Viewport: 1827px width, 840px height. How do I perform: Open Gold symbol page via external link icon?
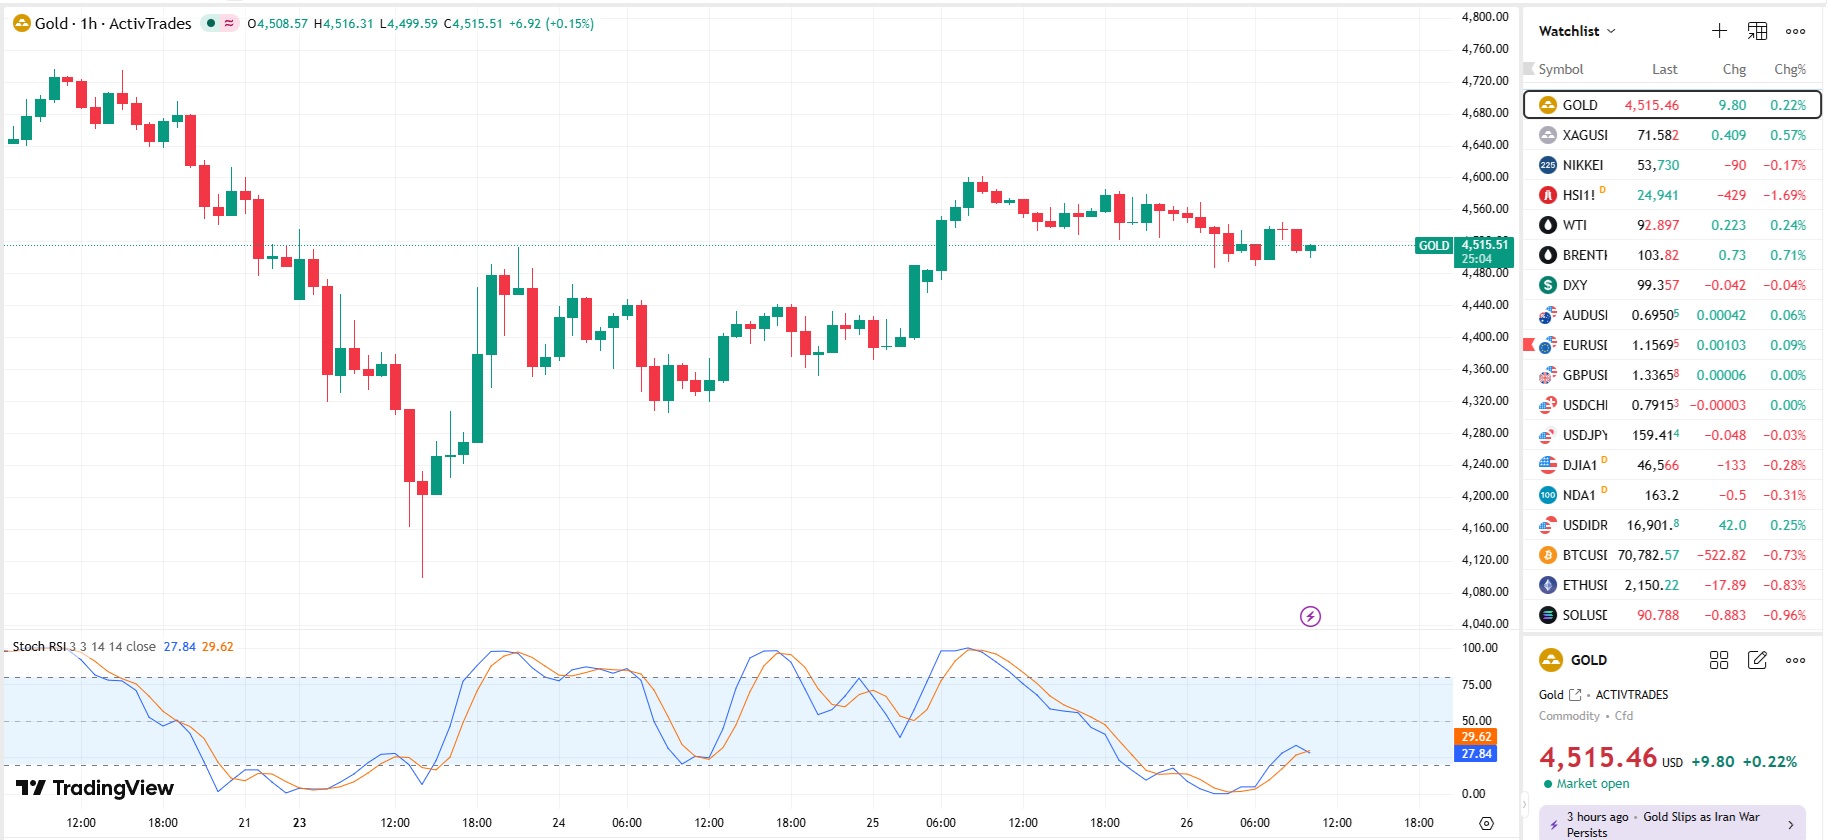[1576, 695]
